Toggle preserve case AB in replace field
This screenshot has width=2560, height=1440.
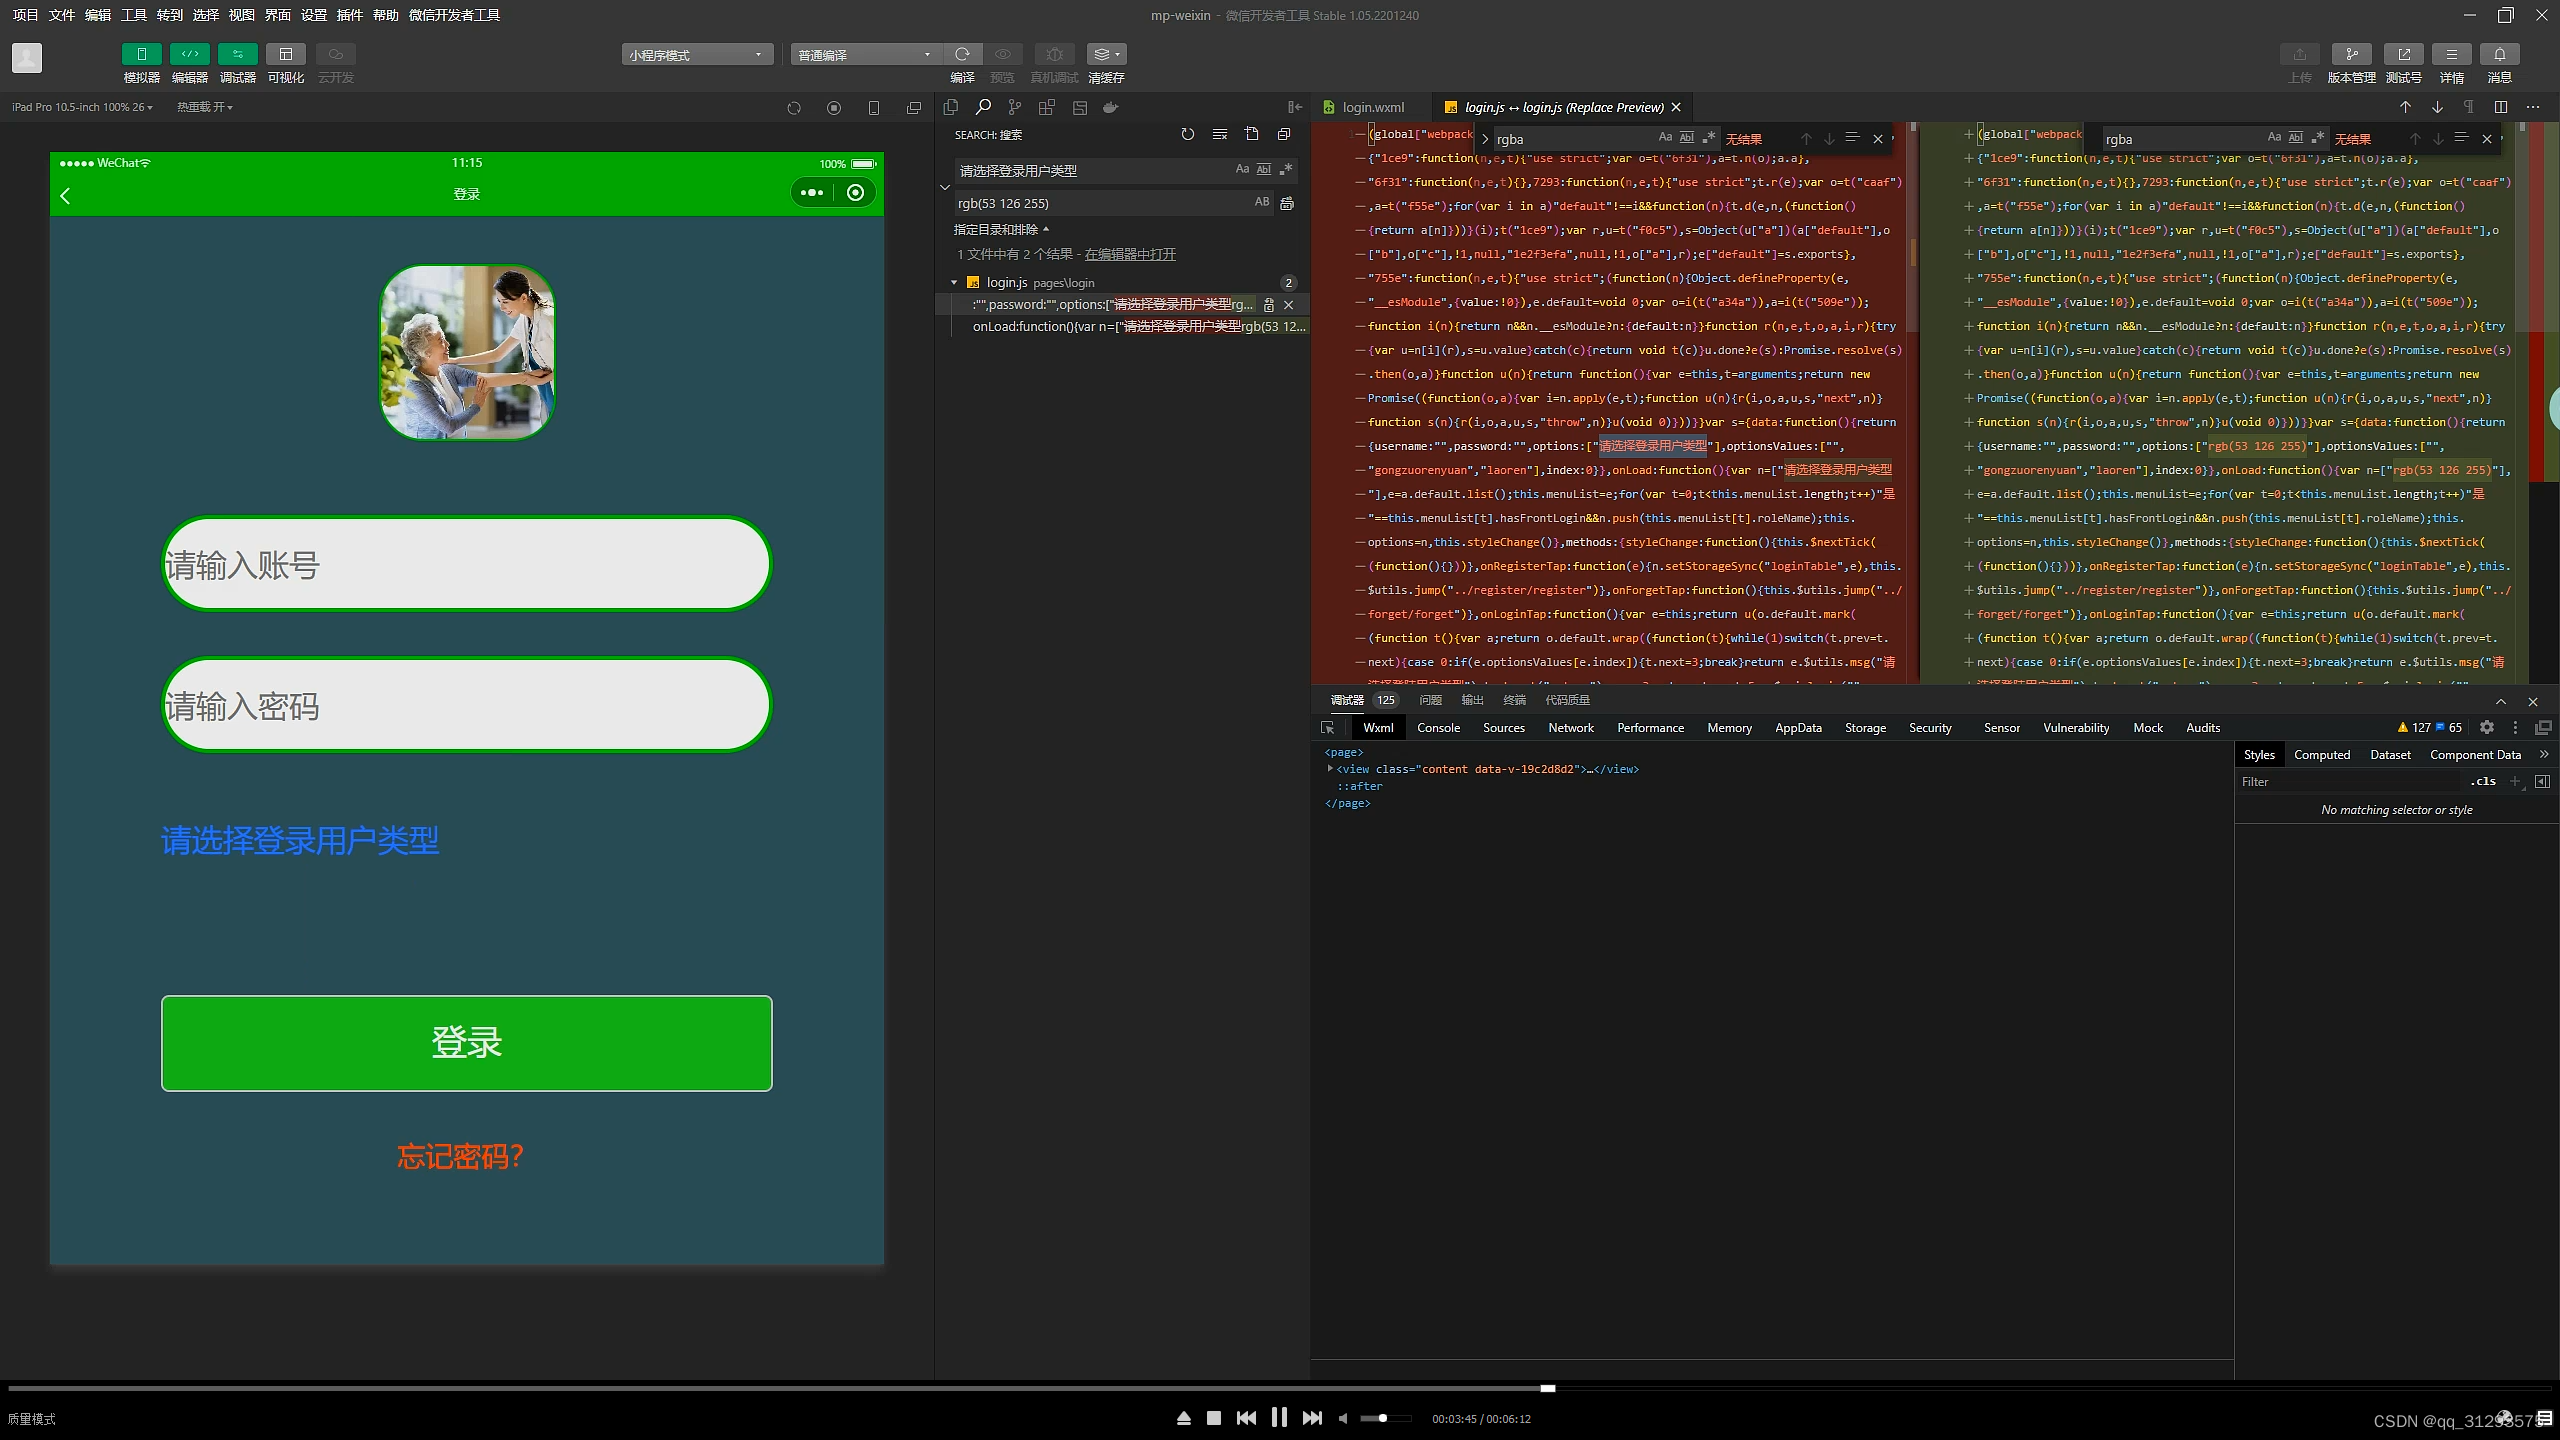(1262, 203)
